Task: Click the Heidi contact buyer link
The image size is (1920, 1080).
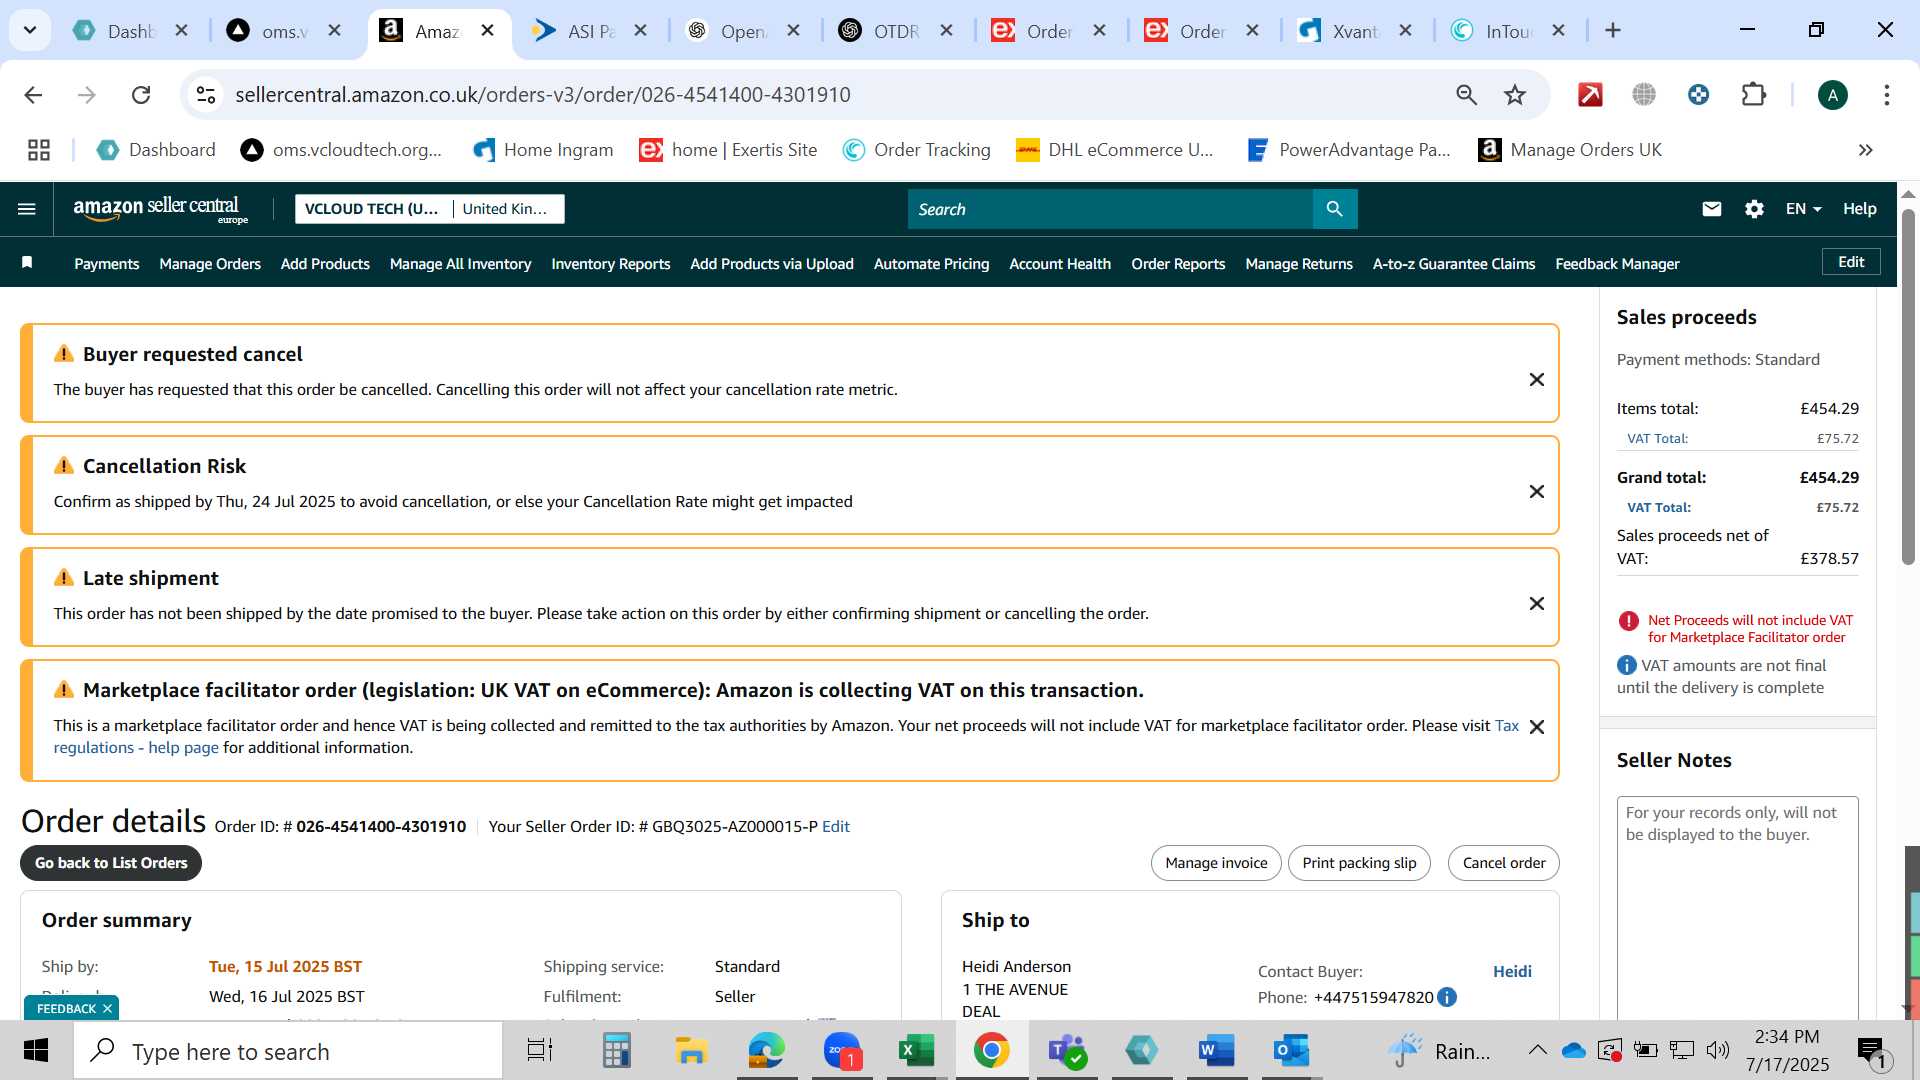Action: pyautogui.click(x=1512, y=971)
